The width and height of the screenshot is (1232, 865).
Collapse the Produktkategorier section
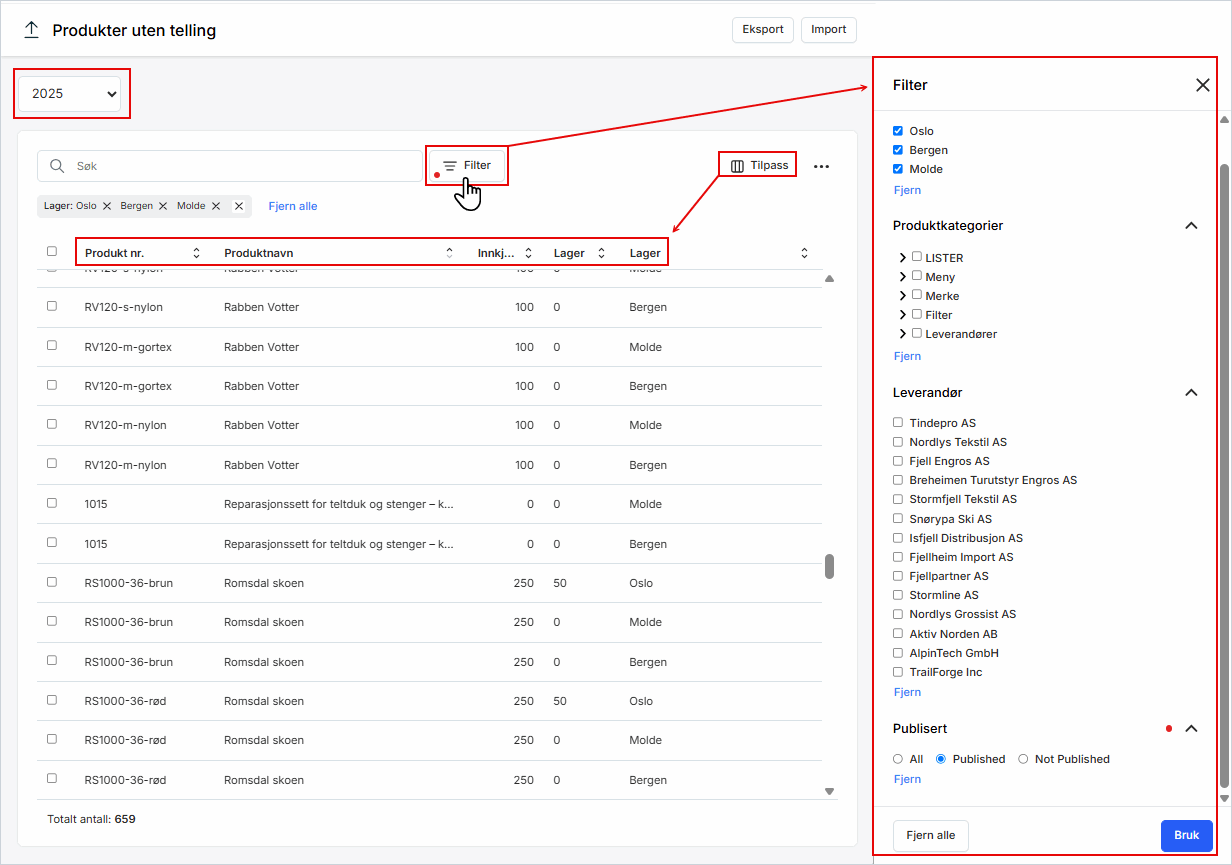(1190, 226)
